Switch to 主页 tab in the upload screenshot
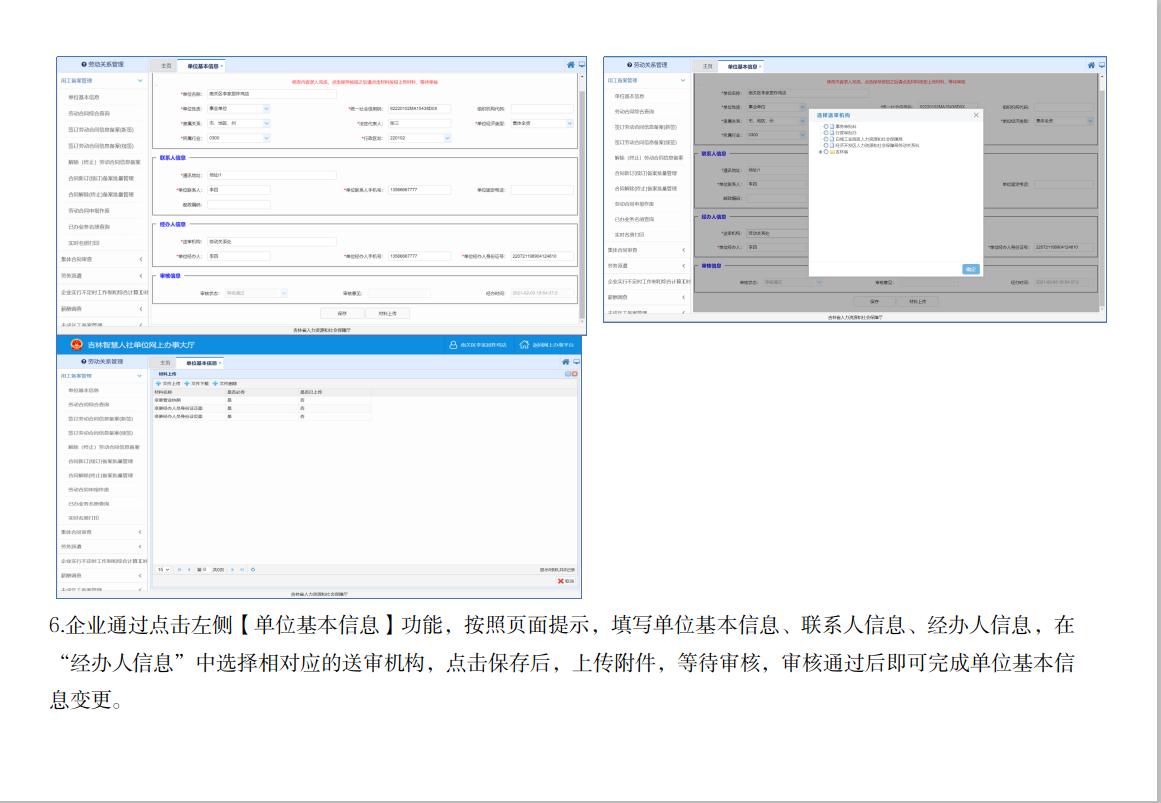Image resolution: width=1161 pixels, height=803 pixels. tap(165, 363)
